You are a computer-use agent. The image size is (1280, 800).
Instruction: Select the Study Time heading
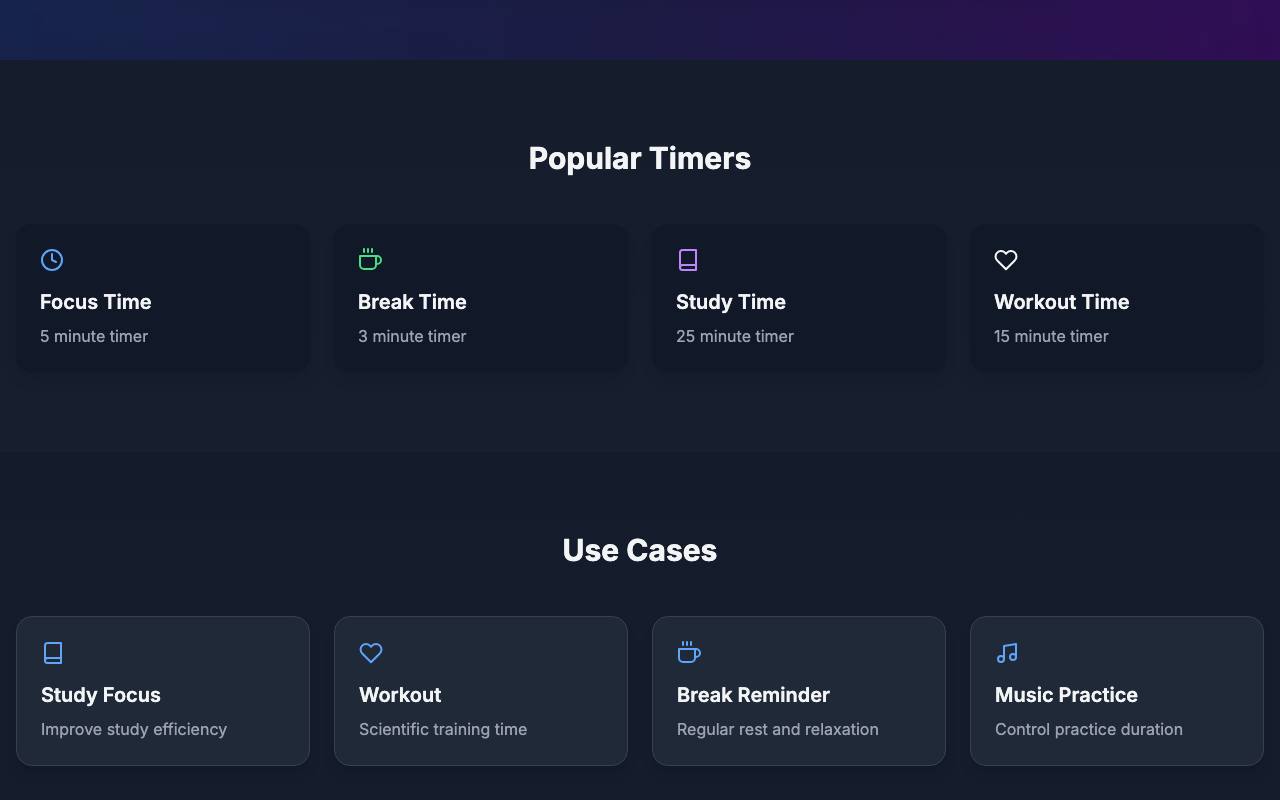click(731, 302)
